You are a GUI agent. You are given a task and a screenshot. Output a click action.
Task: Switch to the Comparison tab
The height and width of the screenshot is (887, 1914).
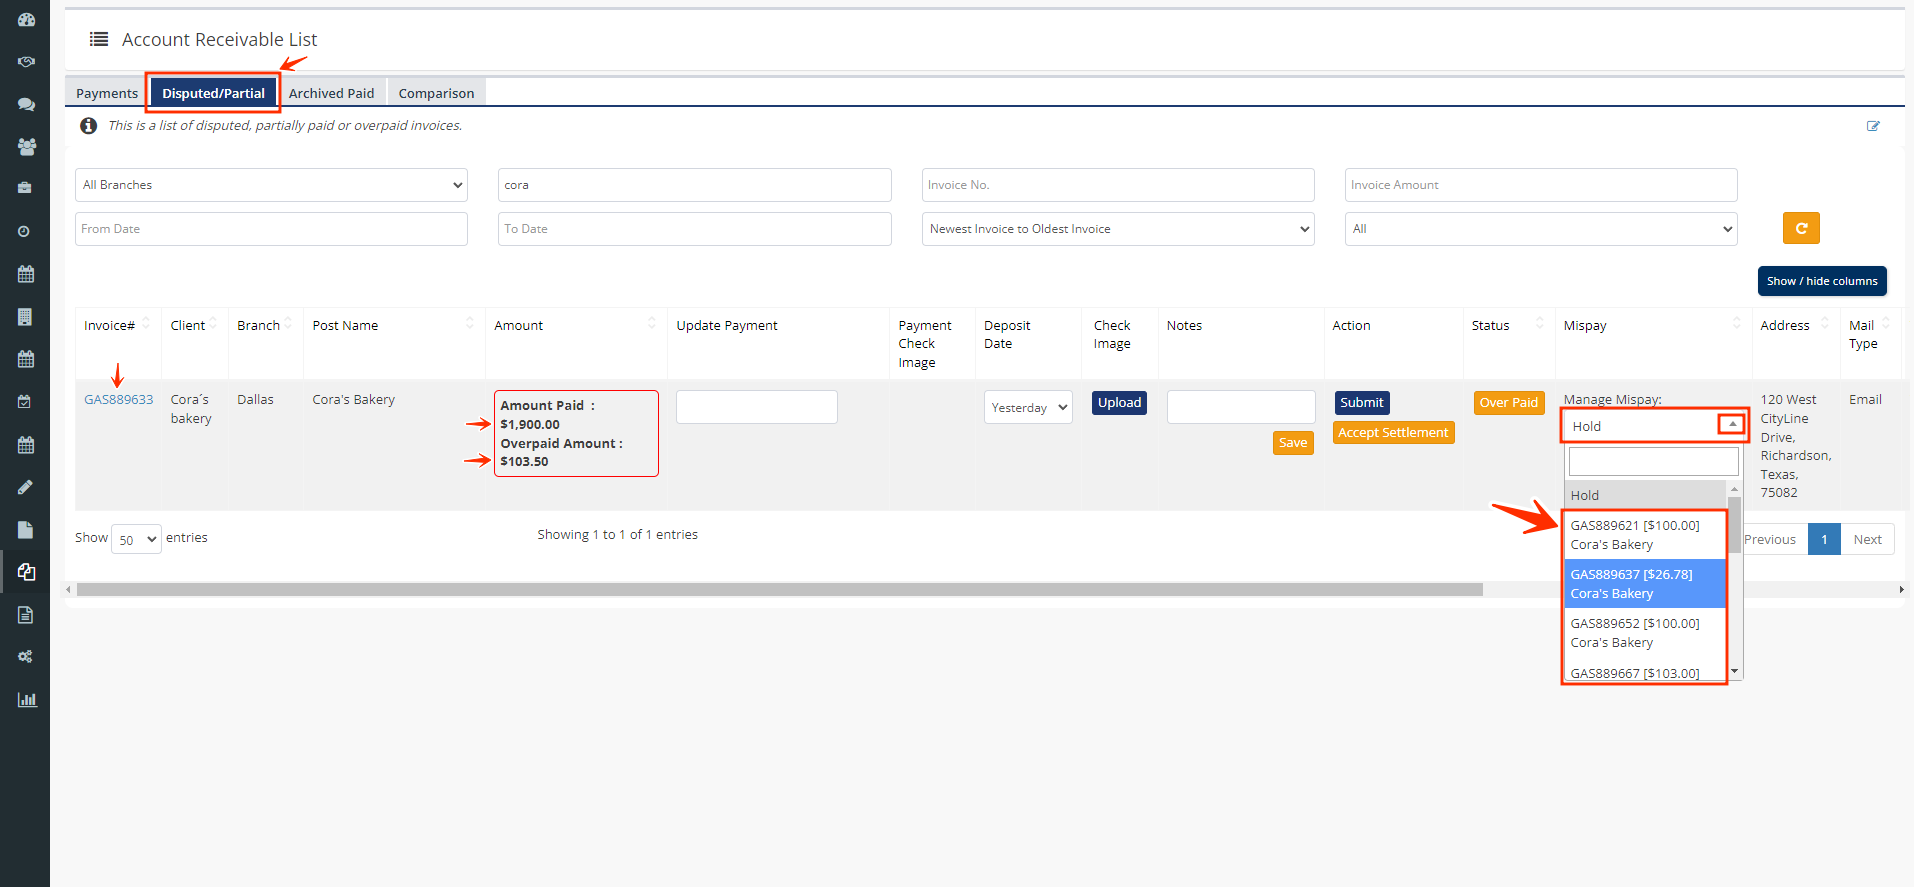[x=436, y=93]
